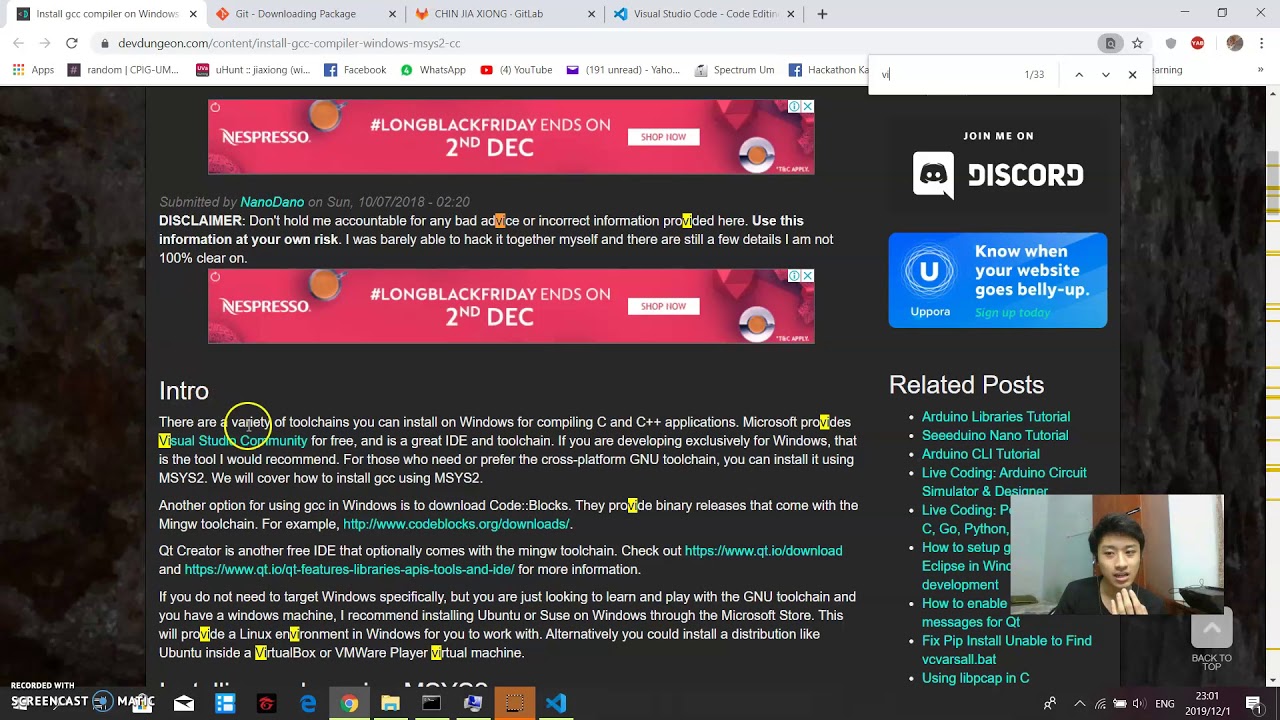
Task: Switch to the CHIN JIA XIONG - GitLab tab
Action: point(505,14)
